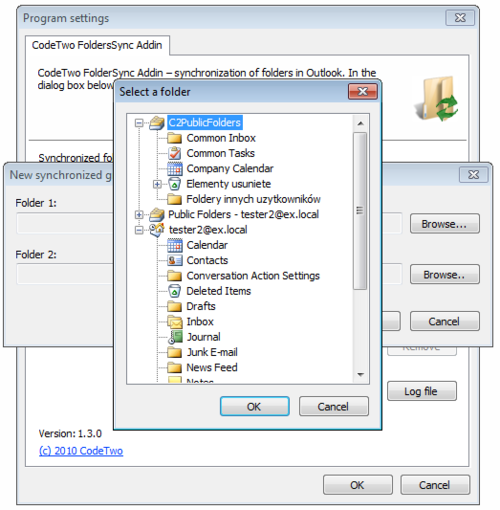Viewport: 500px width, 510px height.
Task: Click the folder tree scrollbar thumb
Action: (360, 211)
